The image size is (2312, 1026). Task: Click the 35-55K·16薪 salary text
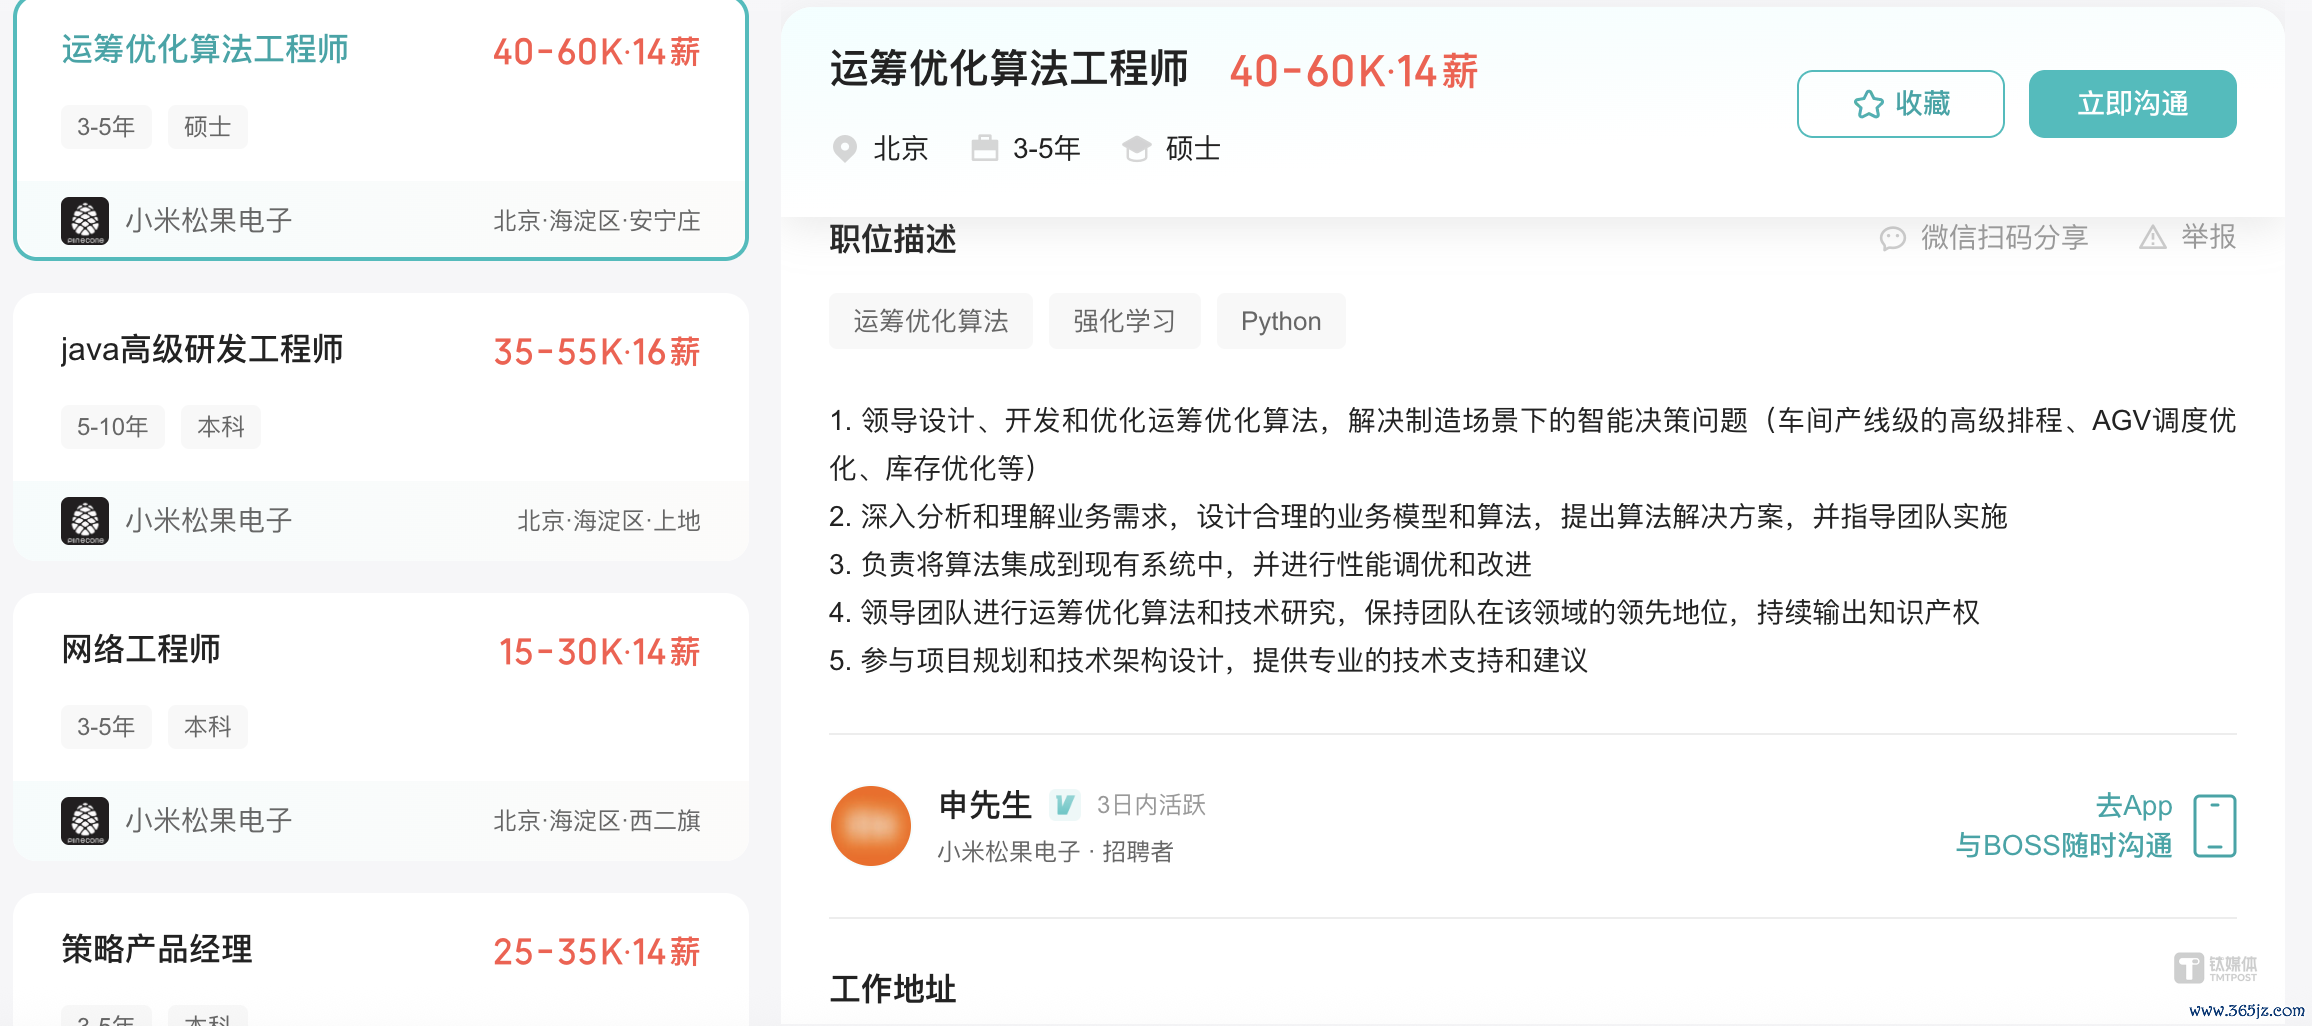597,352
